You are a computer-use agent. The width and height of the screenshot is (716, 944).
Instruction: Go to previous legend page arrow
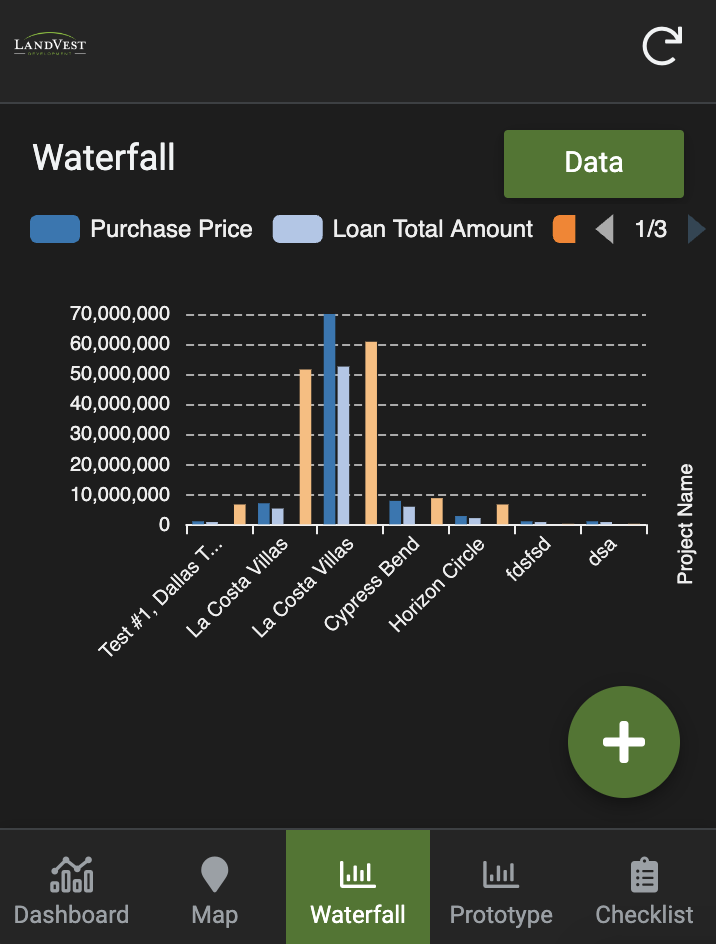604,230
